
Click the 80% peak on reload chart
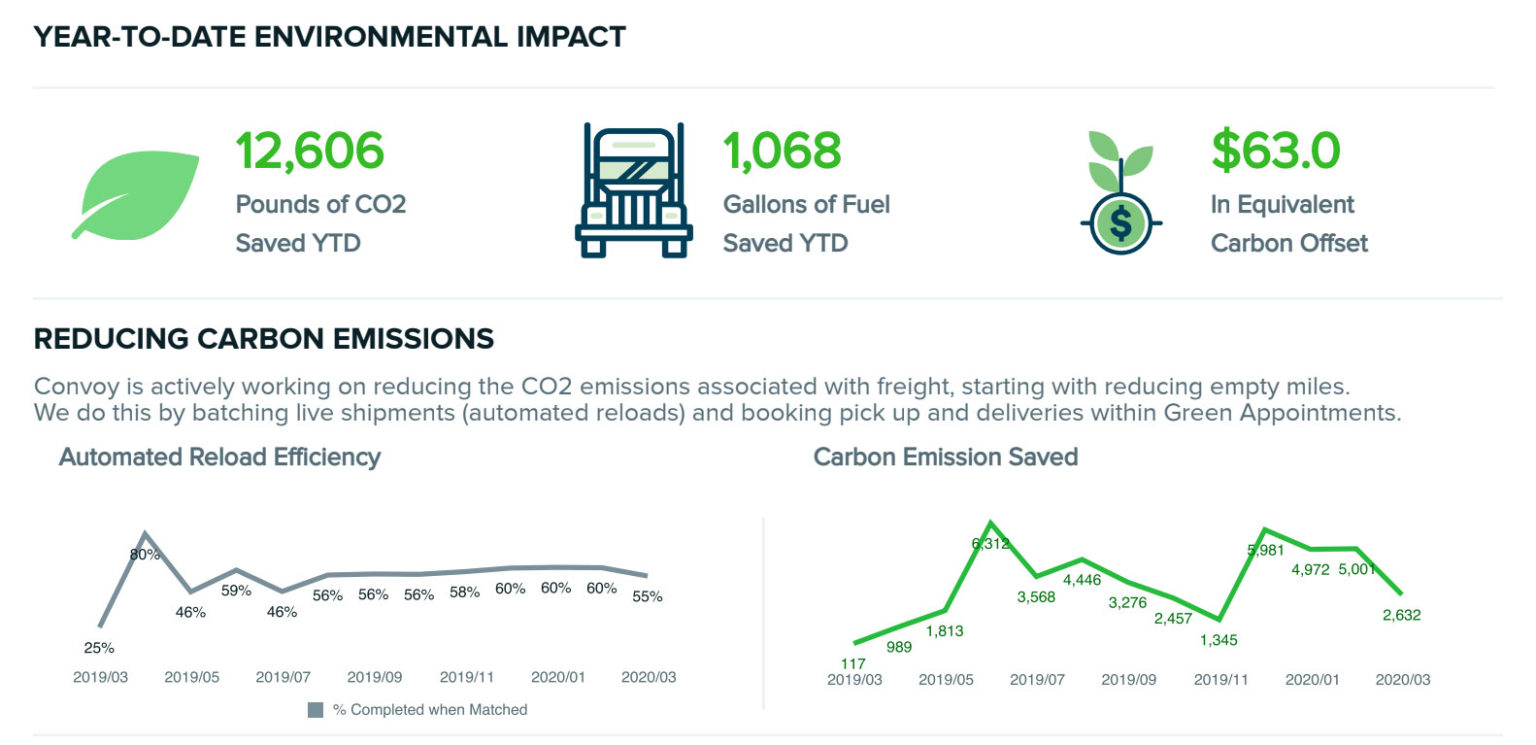(145, 554)
